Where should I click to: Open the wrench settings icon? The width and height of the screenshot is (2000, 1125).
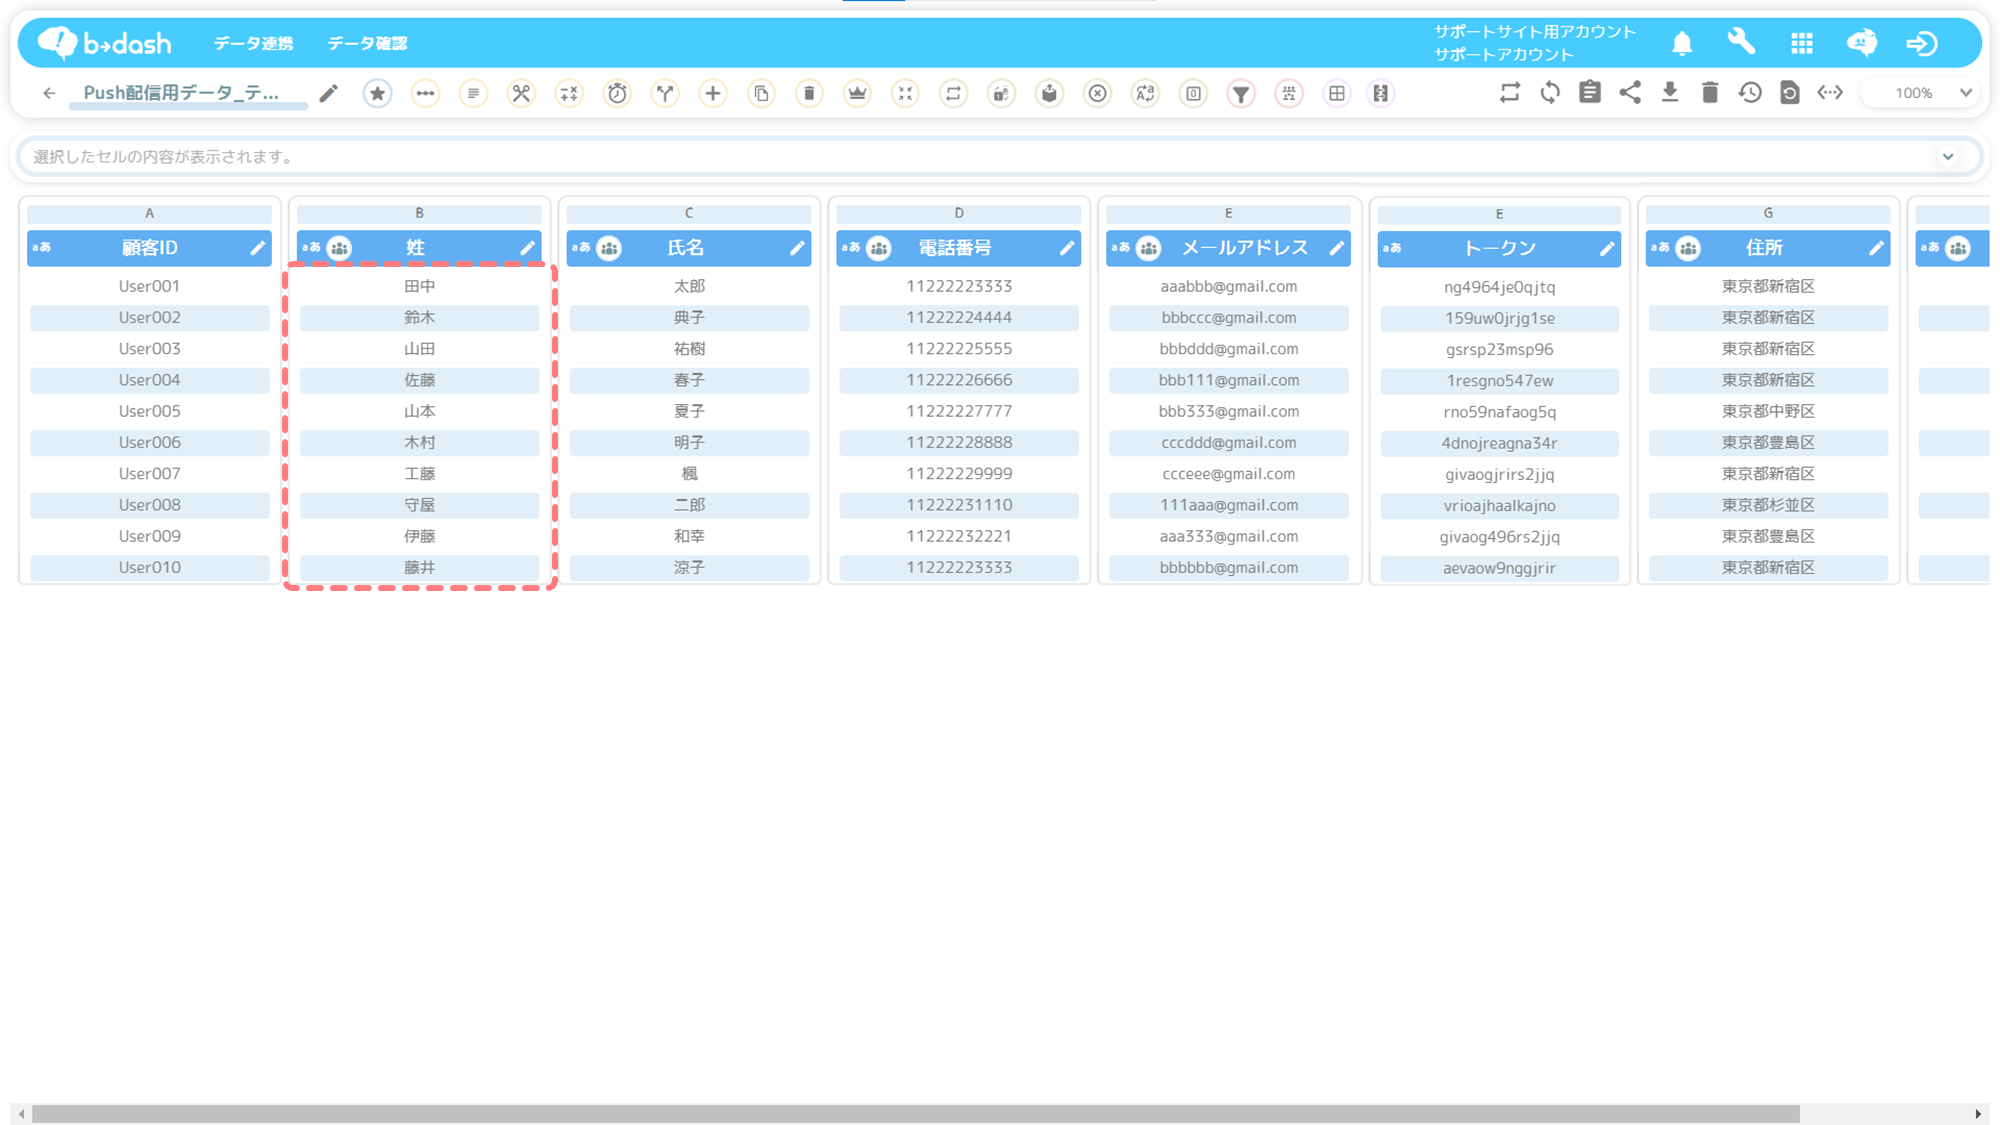pos(1741,43)
